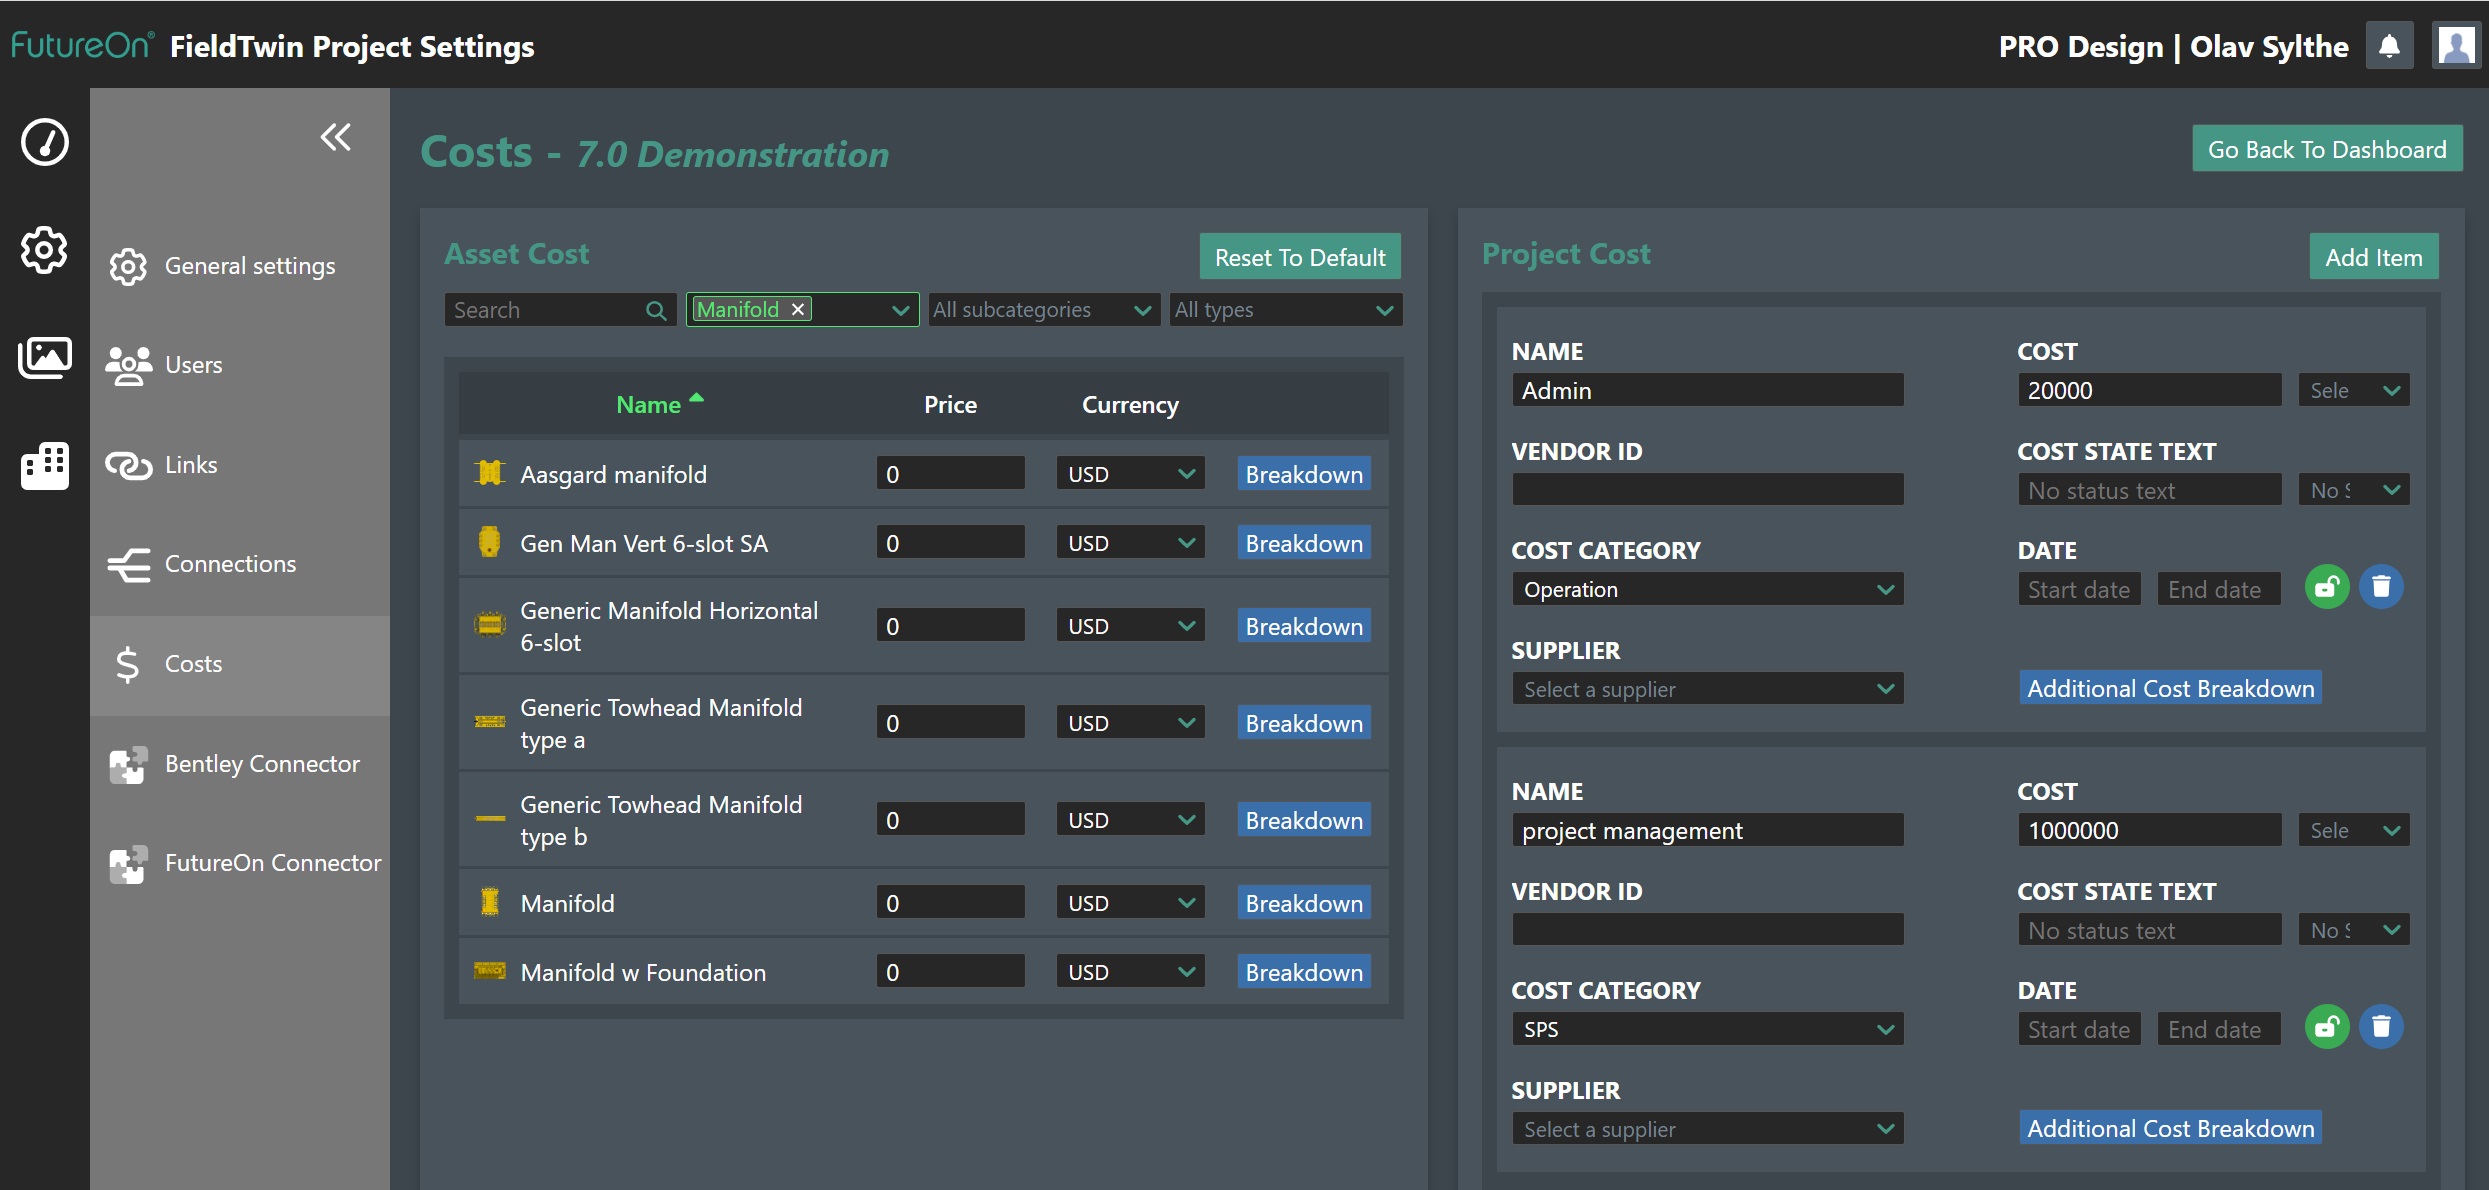Click Go Back To Dashboard button
2489x1190 pixels.
(2327, 149)
